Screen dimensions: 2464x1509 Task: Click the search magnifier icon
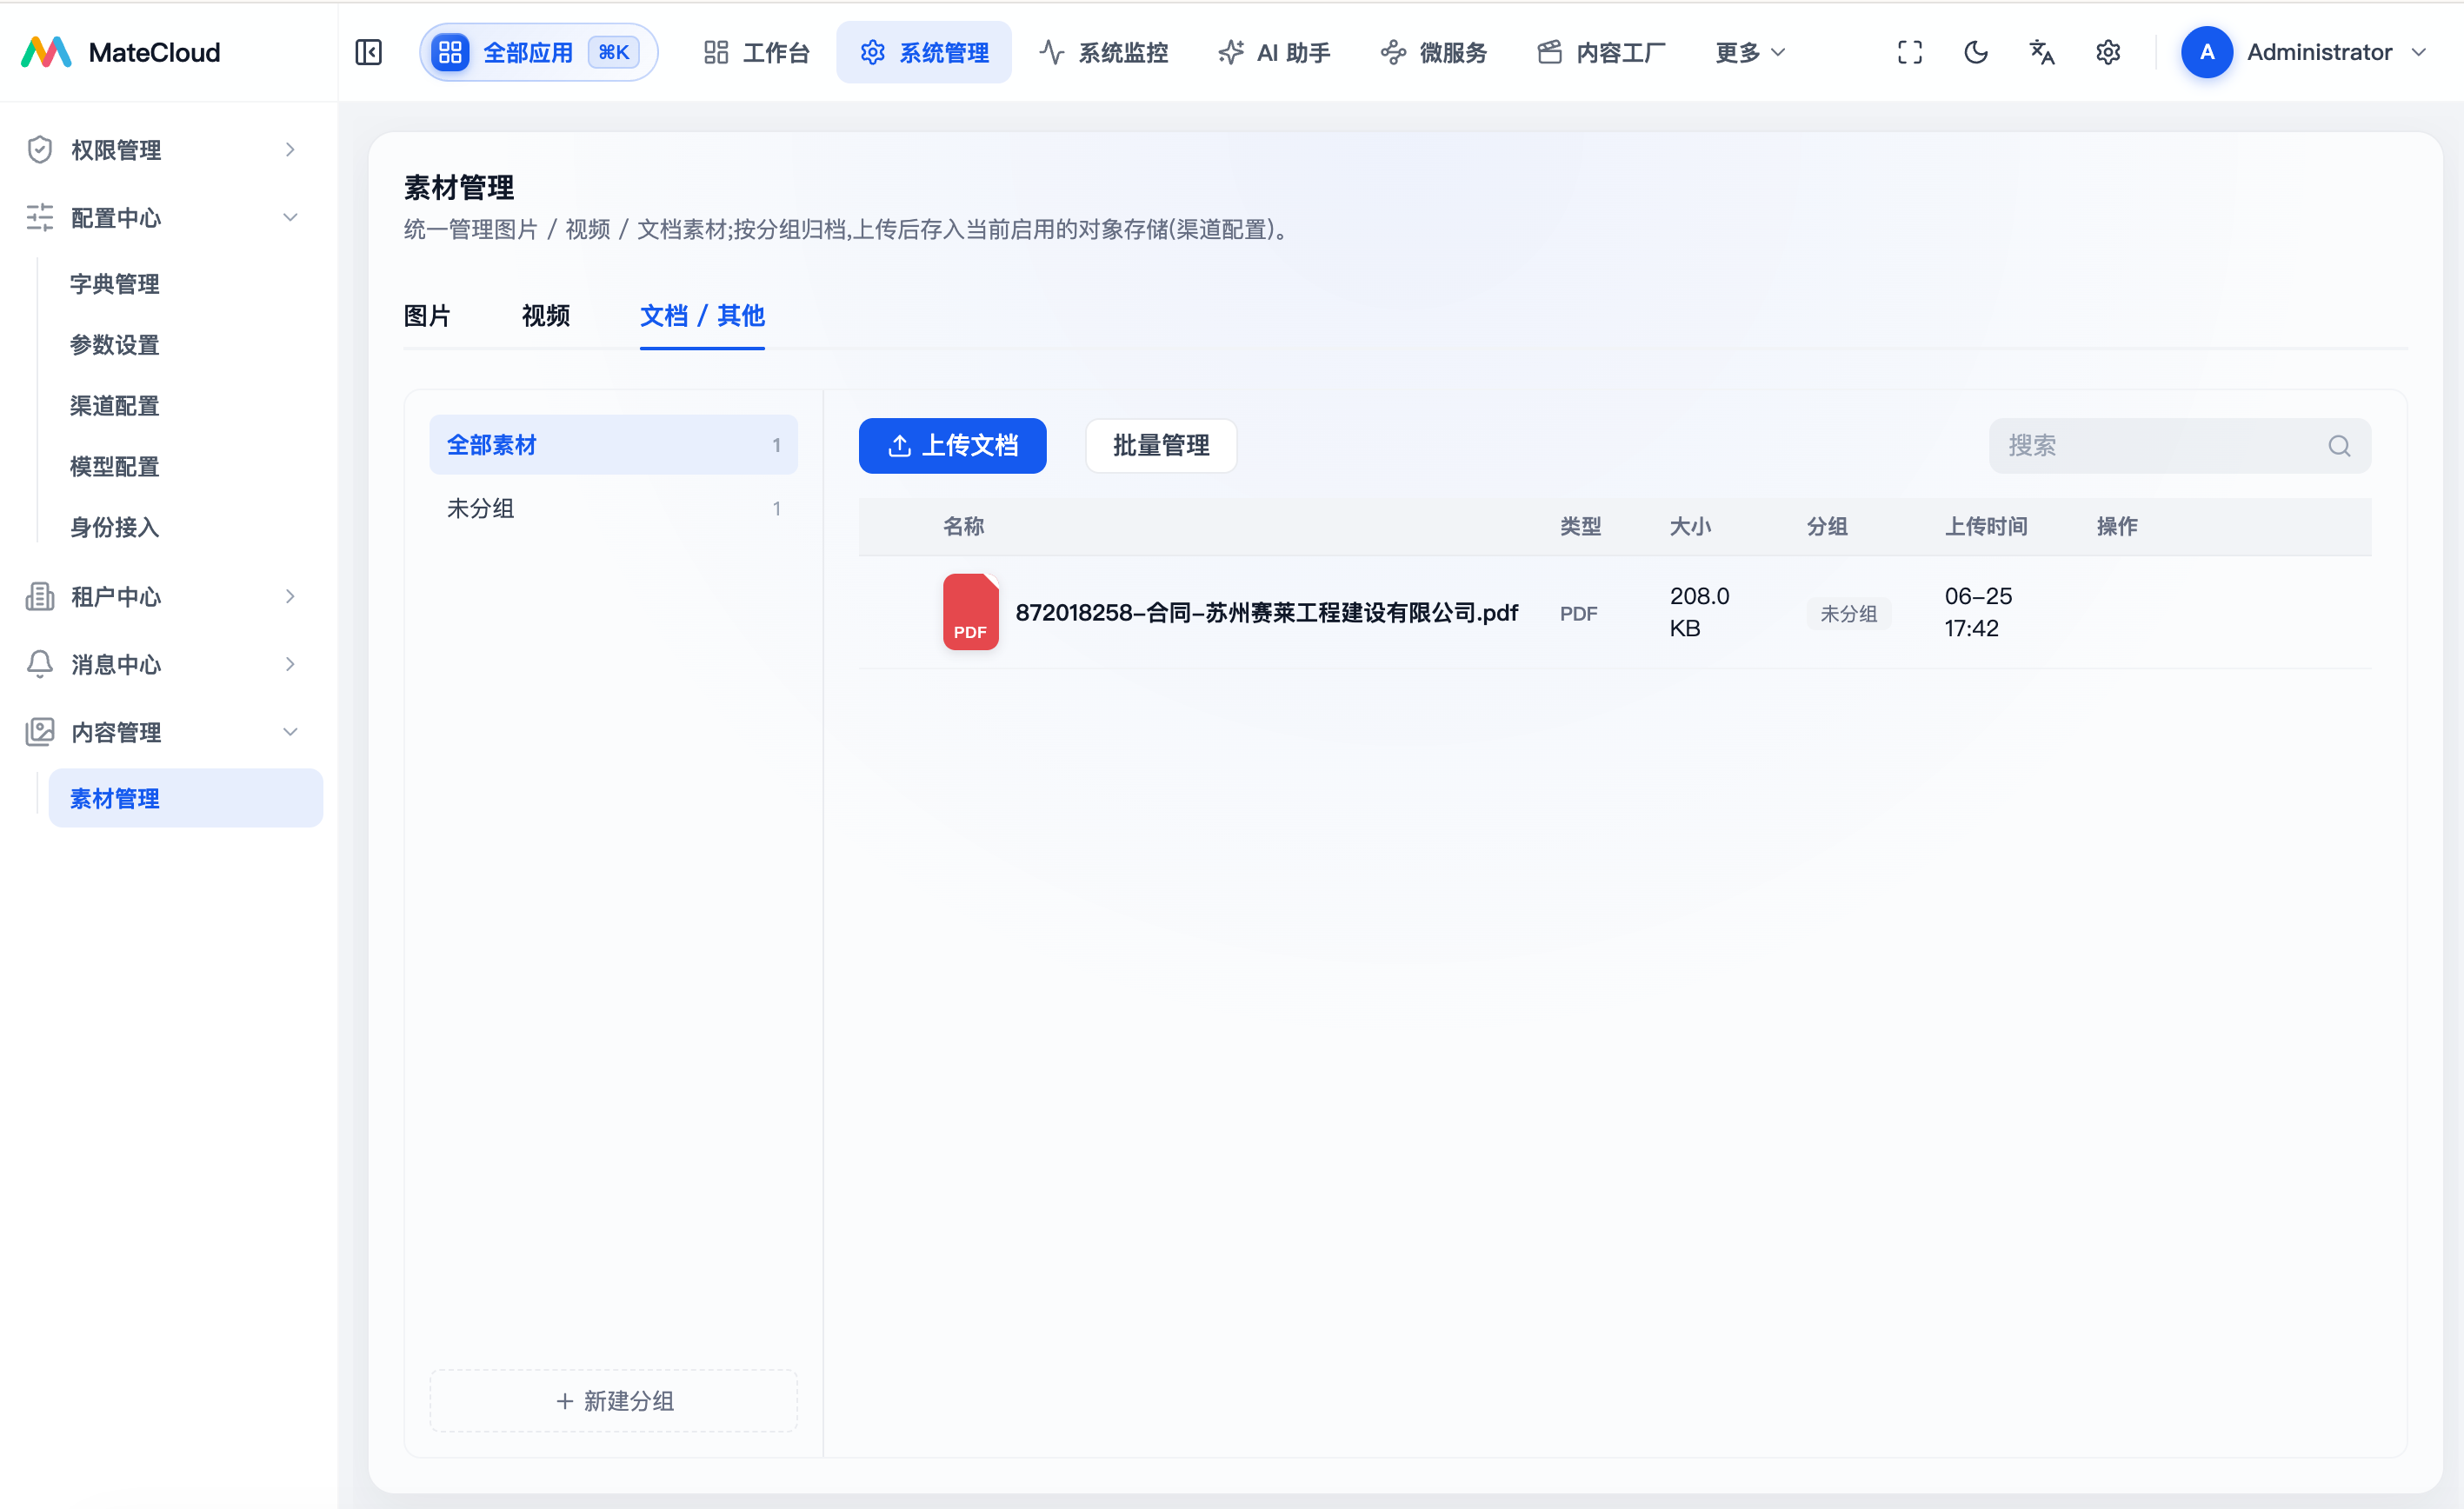(2338, 446)
